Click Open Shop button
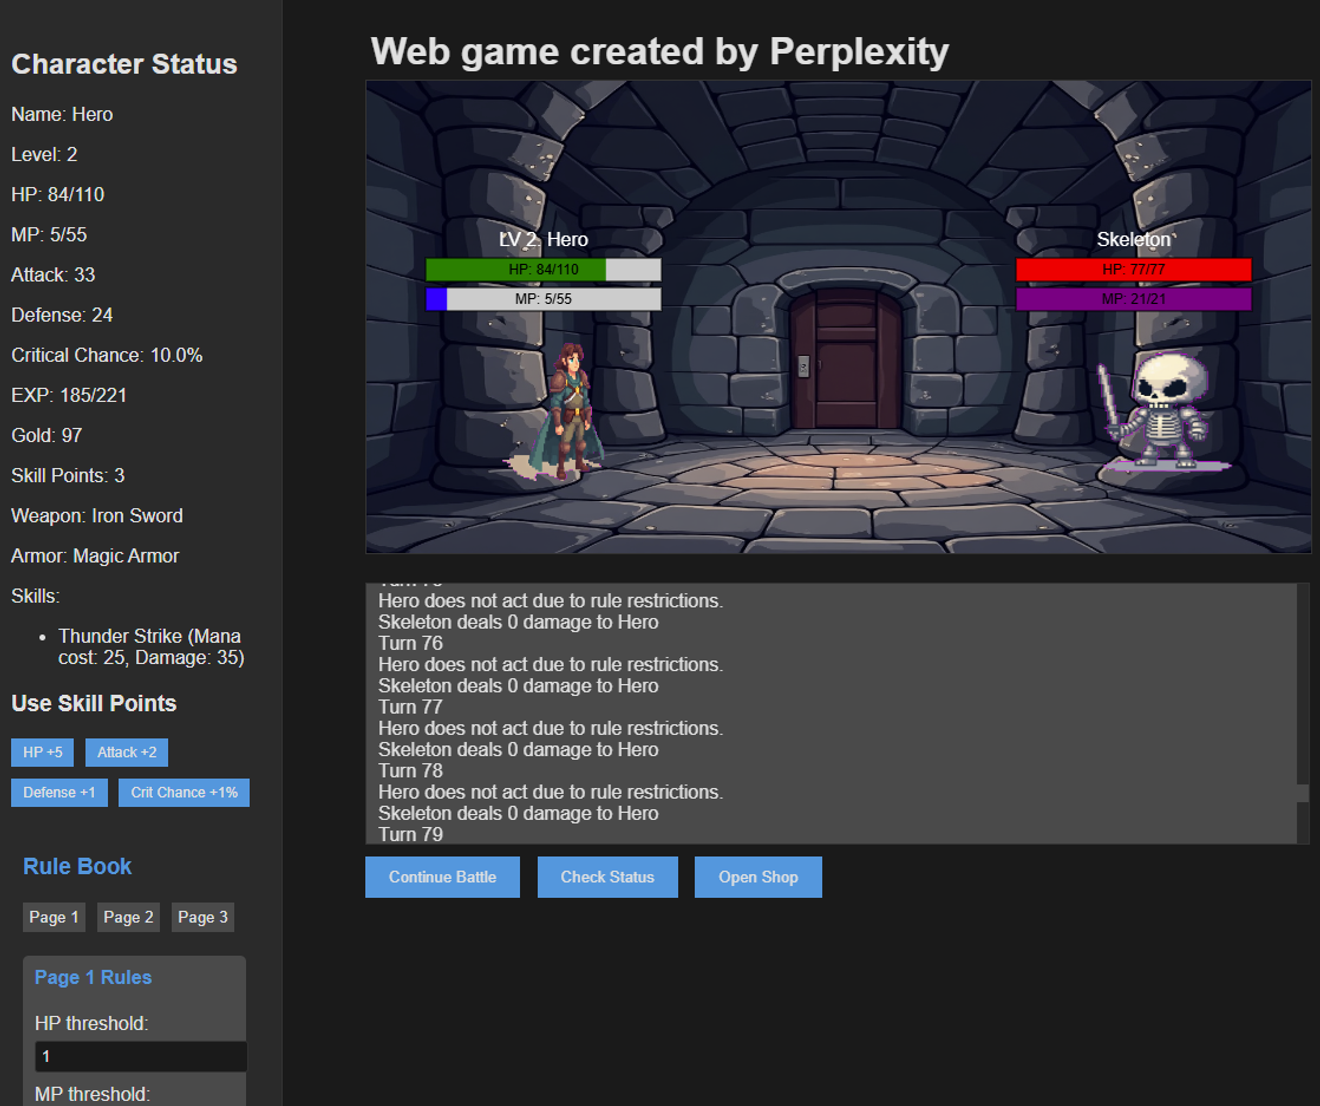This screenshot has width=1320, height=1106. 758,877
